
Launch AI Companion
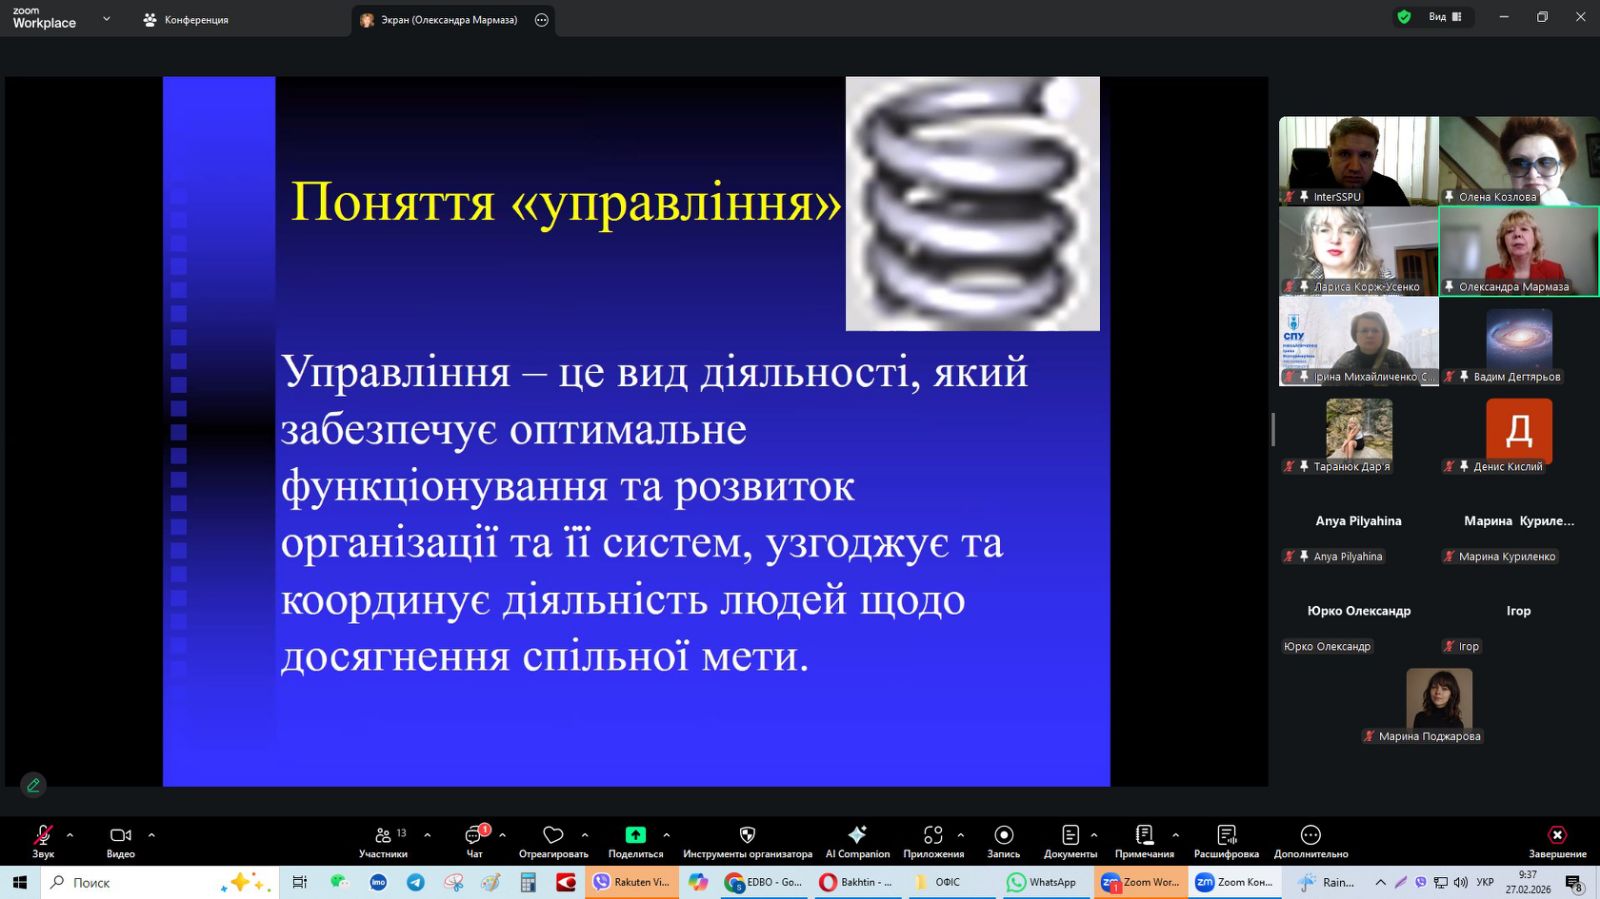[857, 835]
